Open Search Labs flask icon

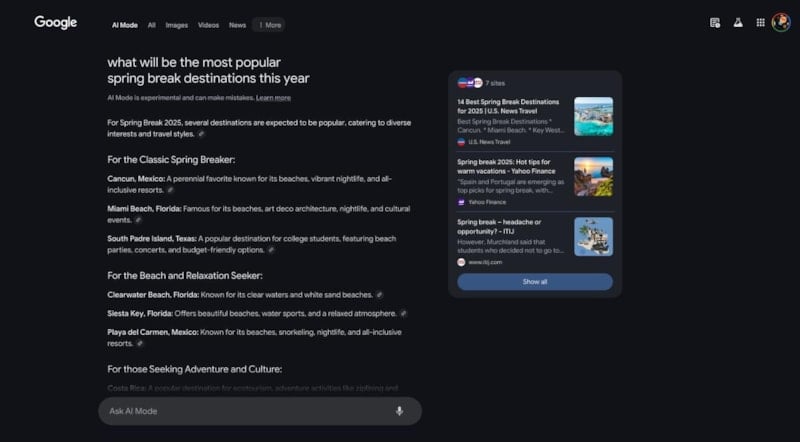[x=738, y=23]
